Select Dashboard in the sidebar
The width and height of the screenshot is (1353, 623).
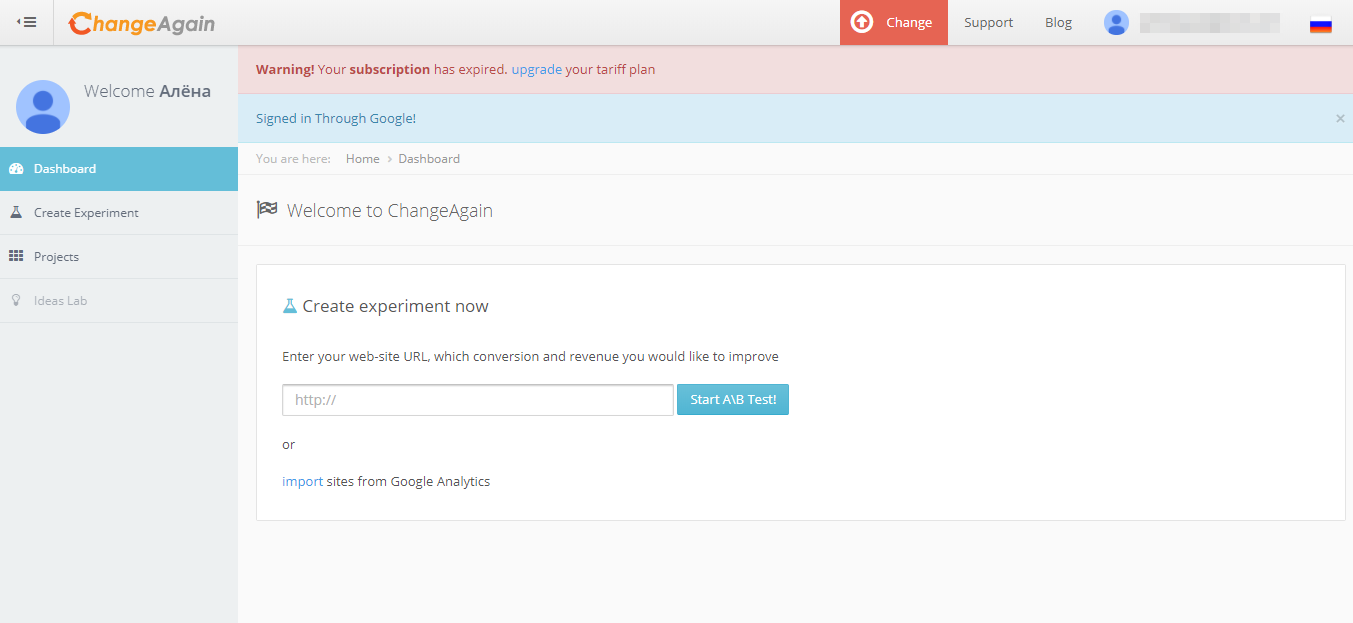tap(119, 169)
